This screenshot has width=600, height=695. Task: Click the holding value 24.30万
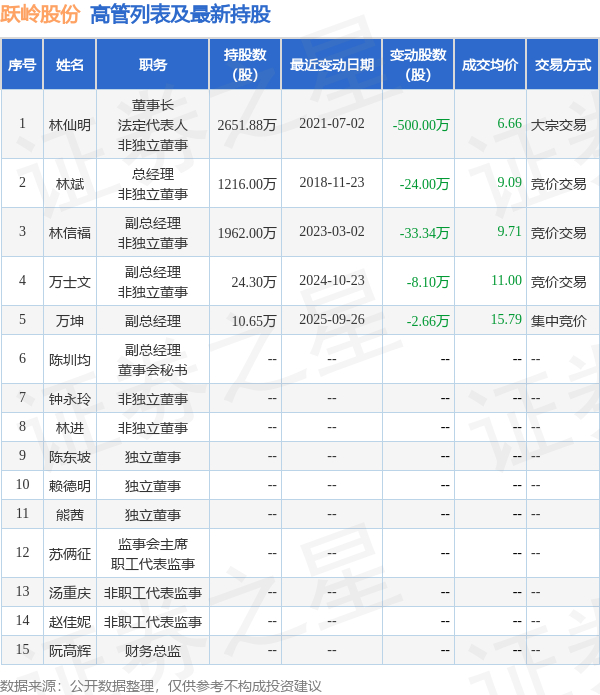pyautogui.click(x=254, y=282)
